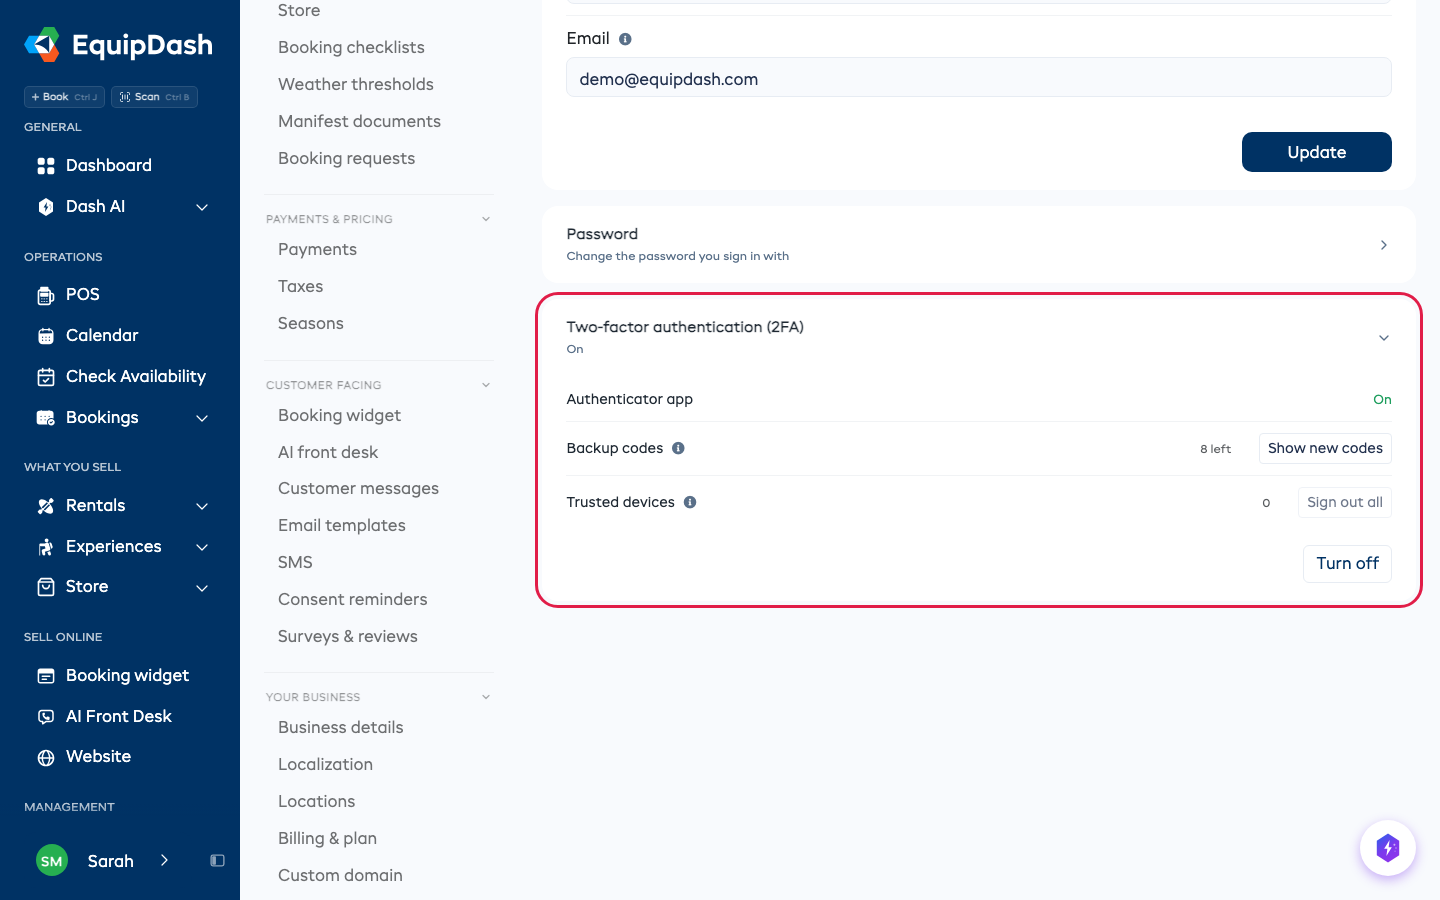The height and width of the screenshot is (900, 1440).
Task: Click the Experiences hiker icon
Action: click(46, 547)
